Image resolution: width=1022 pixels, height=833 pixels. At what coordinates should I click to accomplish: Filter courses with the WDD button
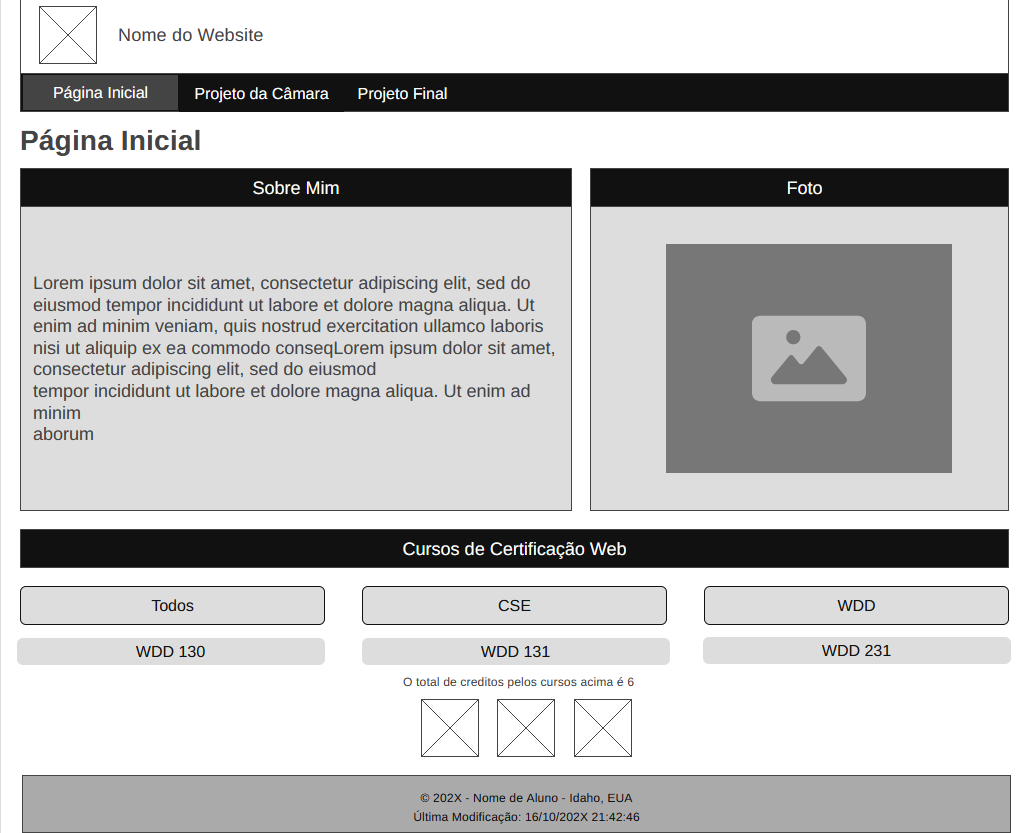856,606
